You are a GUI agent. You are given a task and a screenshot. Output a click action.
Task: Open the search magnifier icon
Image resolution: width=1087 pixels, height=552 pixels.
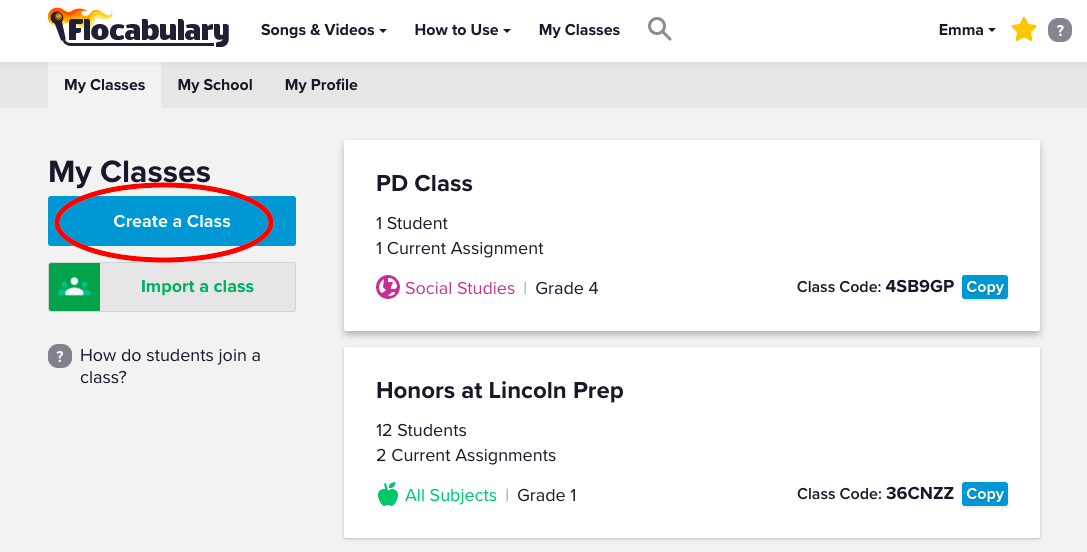click(x=659, y=29)
